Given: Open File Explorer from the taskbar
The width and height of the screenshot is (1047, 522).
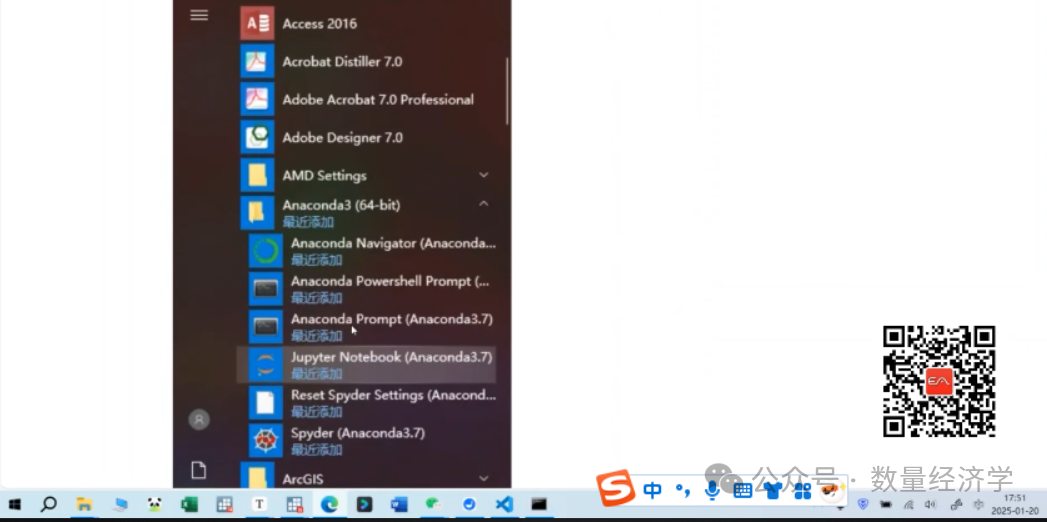Looking at the screenshot, I should 84,504.
